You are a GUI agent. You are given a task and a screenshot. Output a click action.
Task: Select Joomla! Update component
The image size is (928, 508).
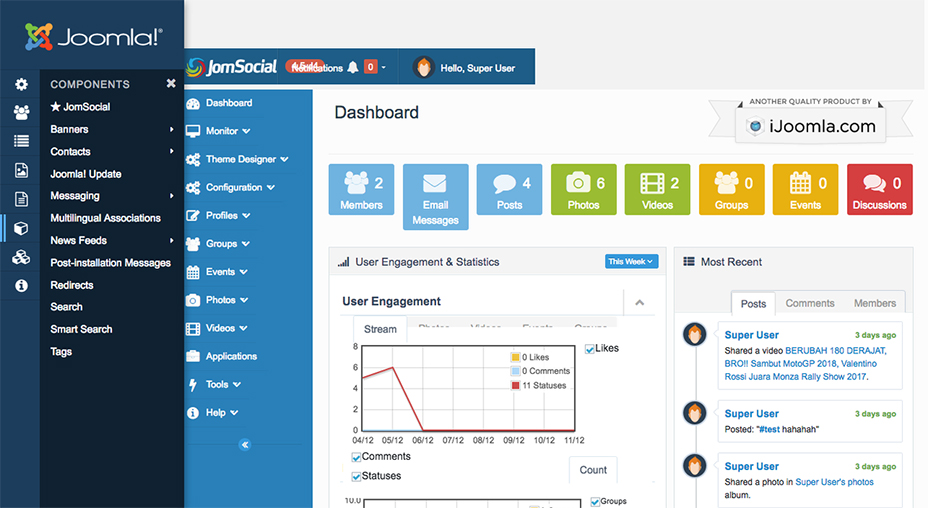86,174
